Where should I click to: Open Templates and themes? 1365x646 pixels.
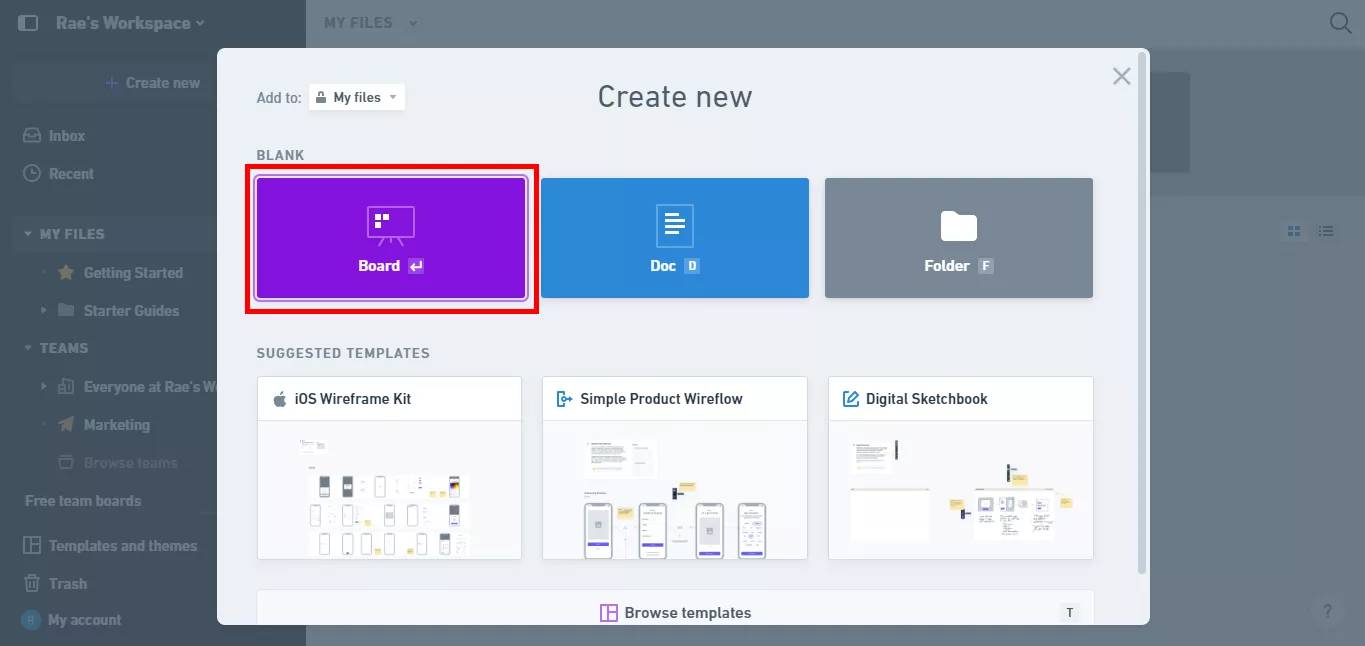[x=122, y=546]
